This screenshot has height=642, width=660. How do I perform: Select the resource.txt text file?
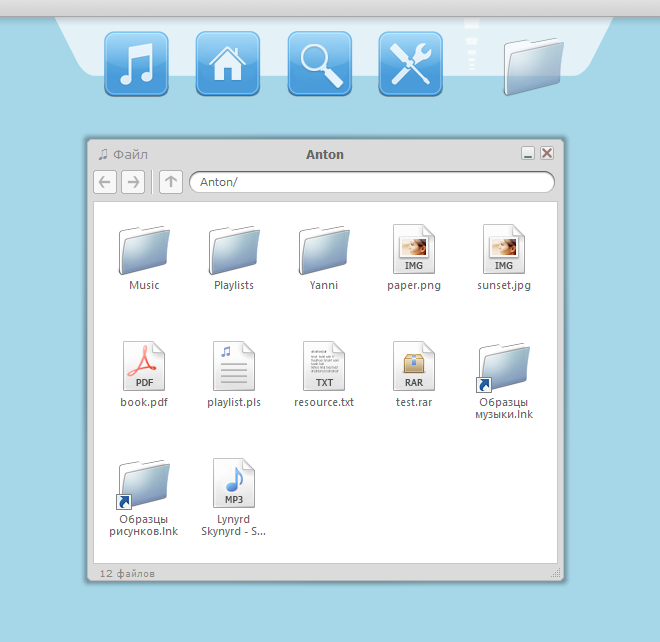pyautogui.click(x=323, y=367)
